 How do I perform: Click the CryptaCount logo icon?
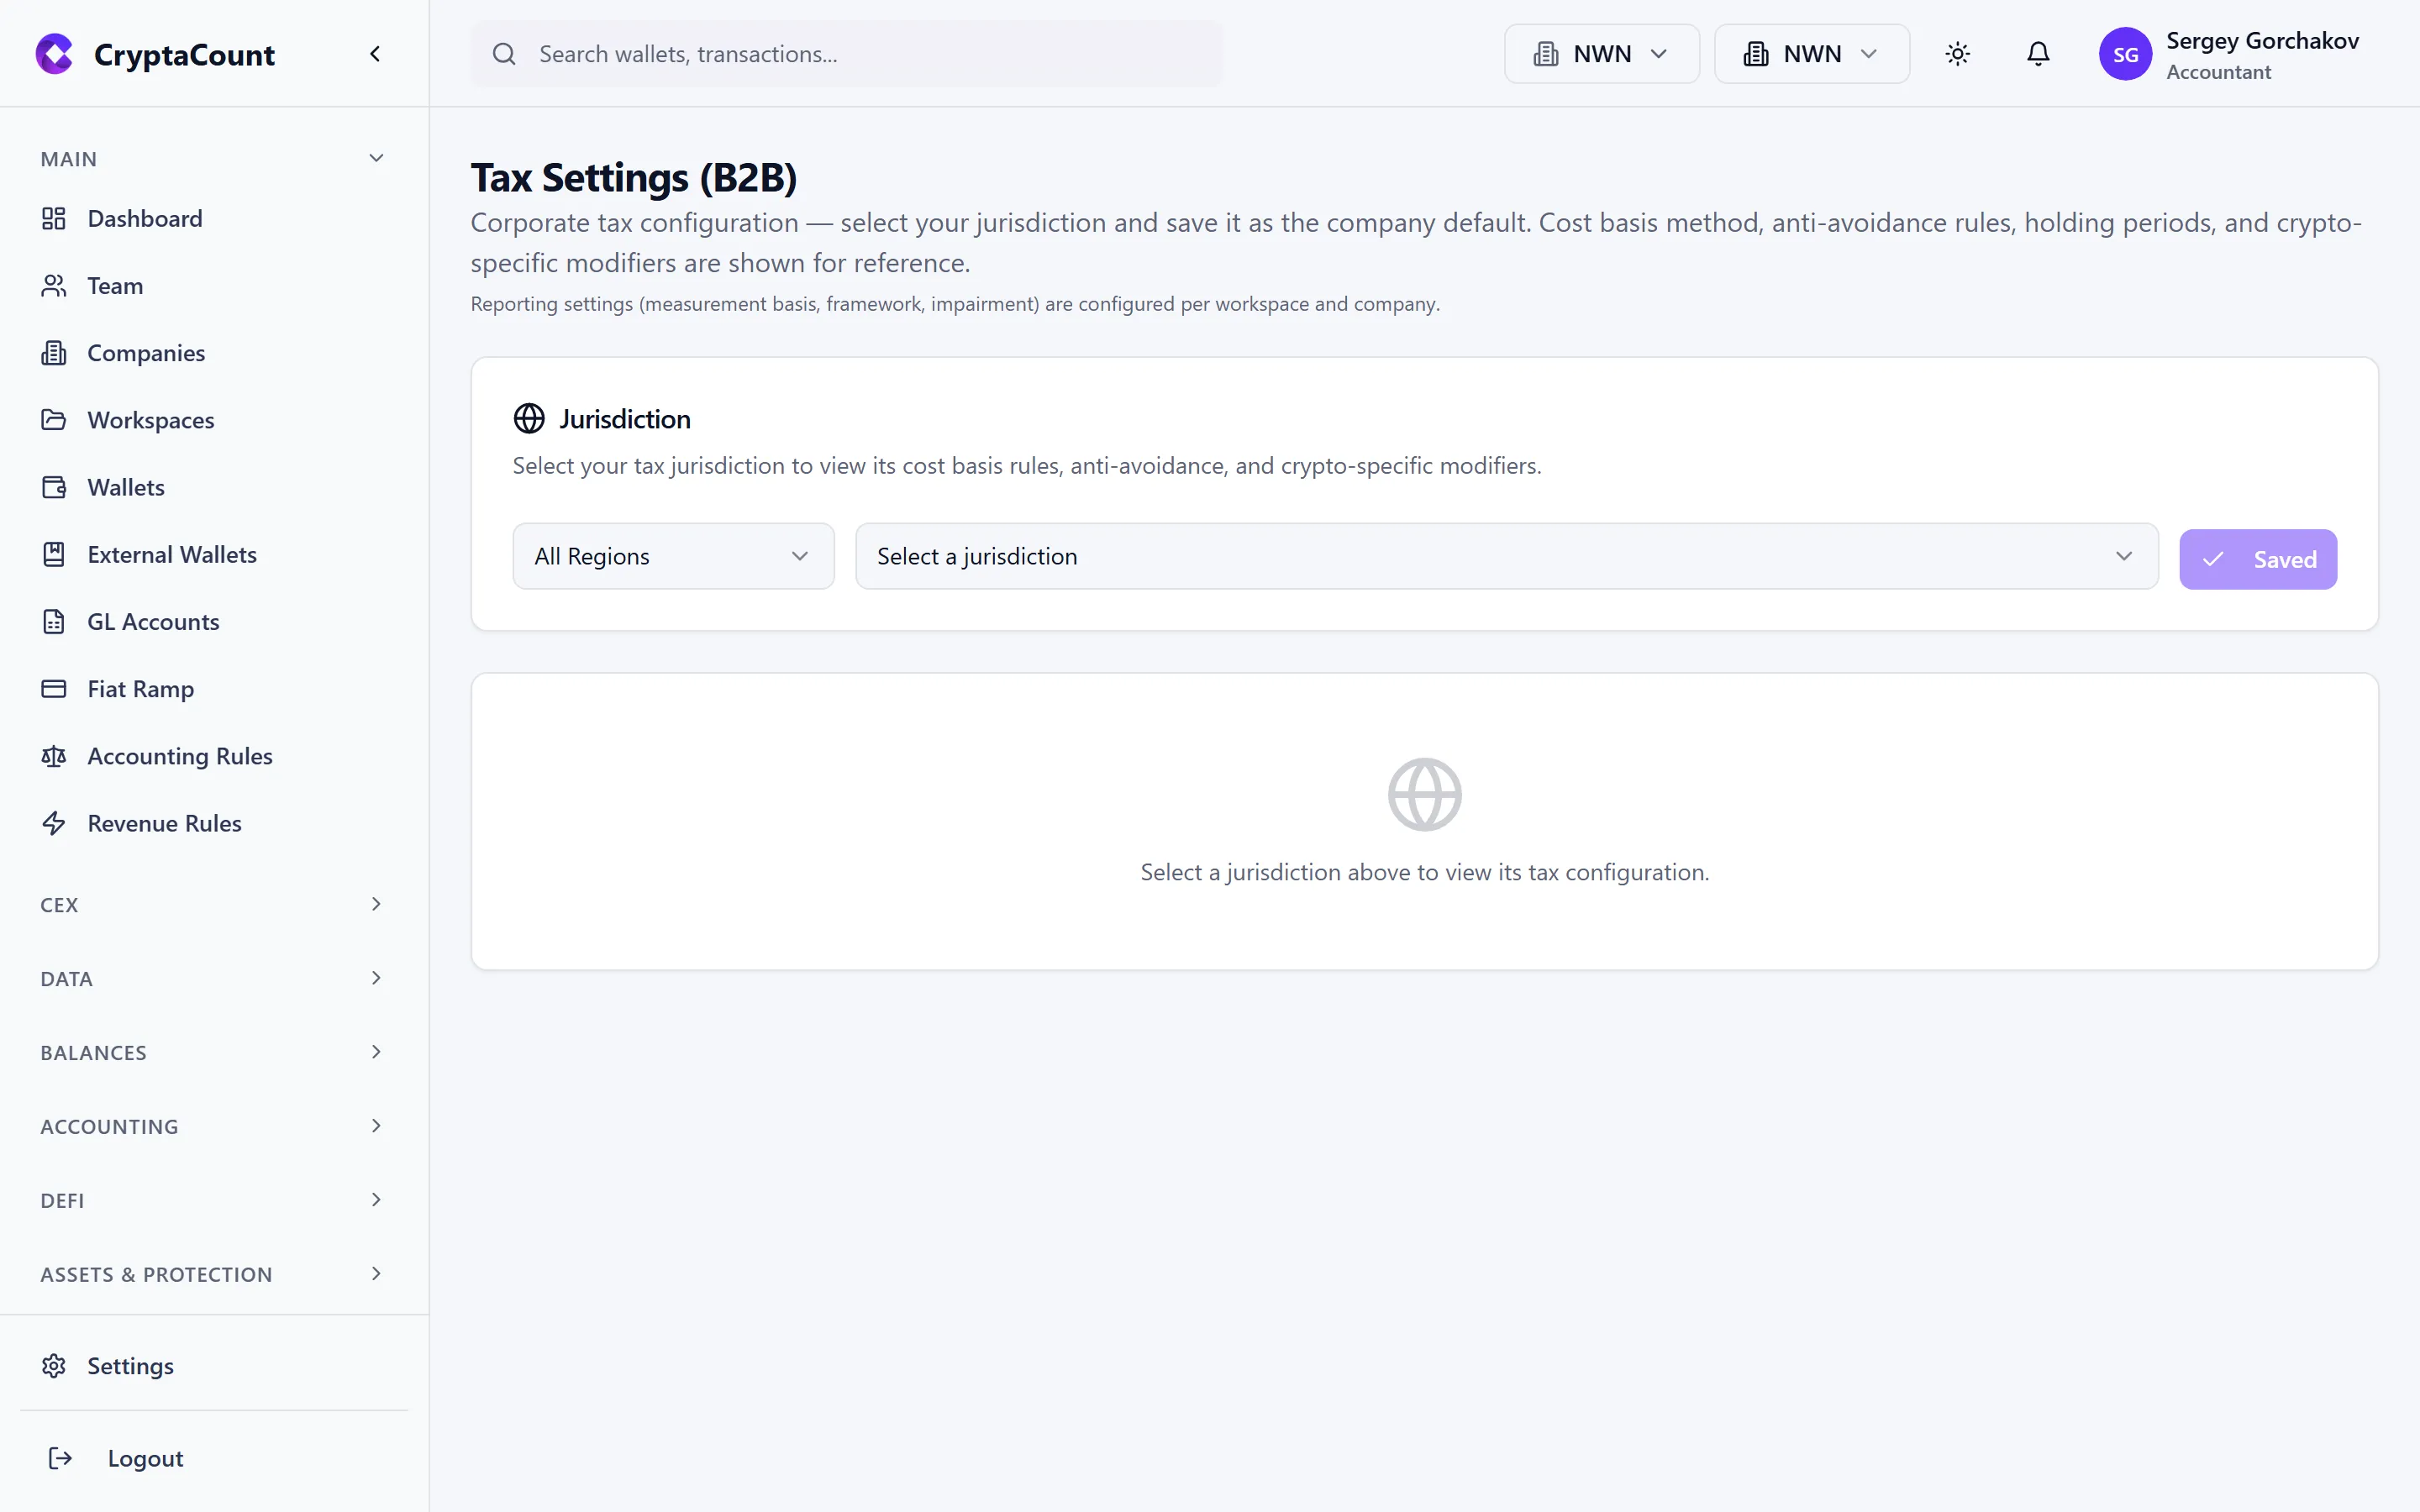[54, 53]
